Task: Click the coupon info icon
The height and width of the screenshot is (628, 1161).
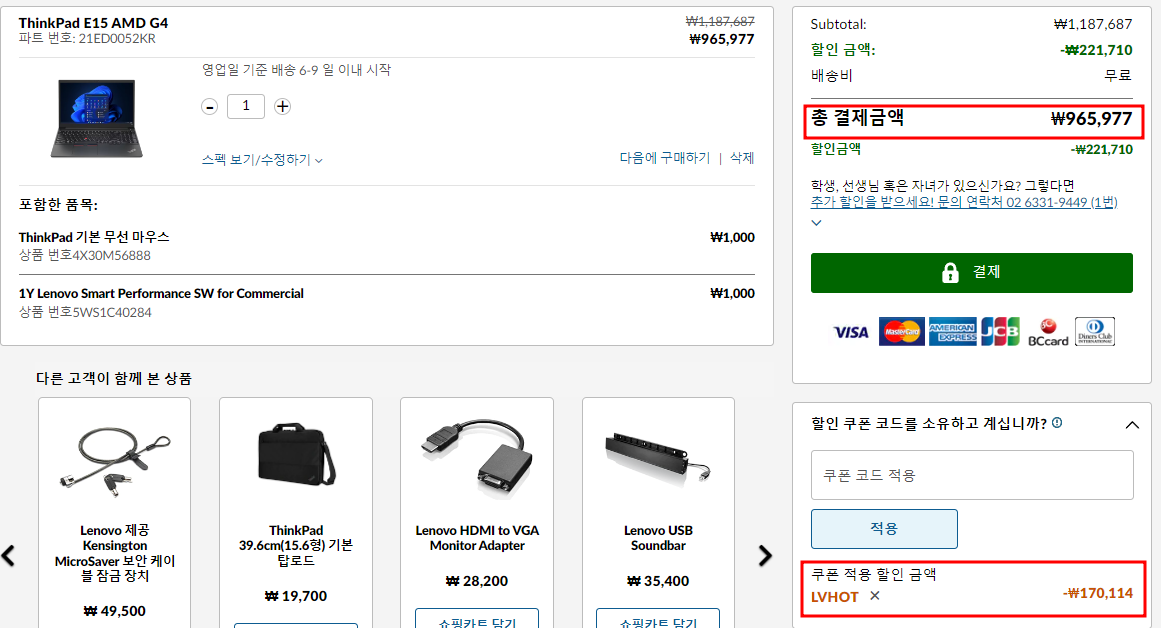Action: (x=1057, y=423)
